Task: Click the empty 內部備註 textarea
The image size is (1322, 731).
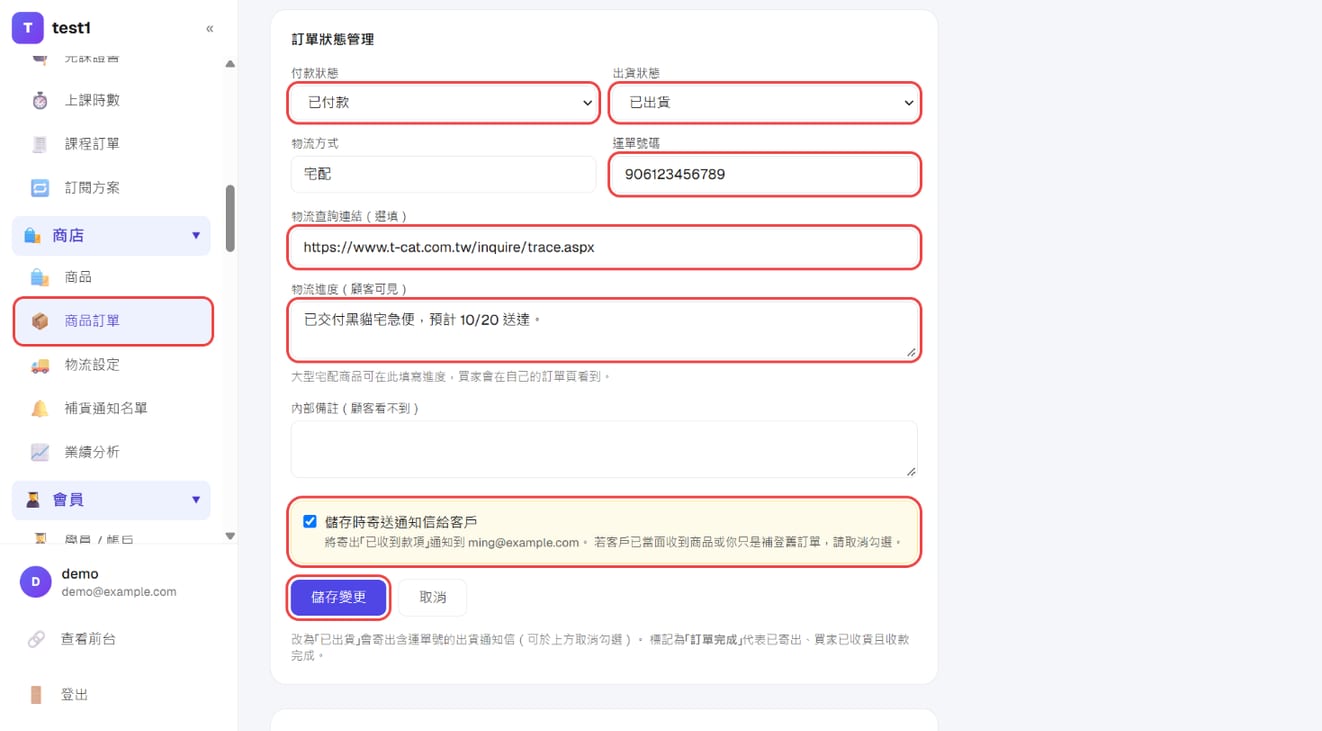Action: [x=604, y=449]
